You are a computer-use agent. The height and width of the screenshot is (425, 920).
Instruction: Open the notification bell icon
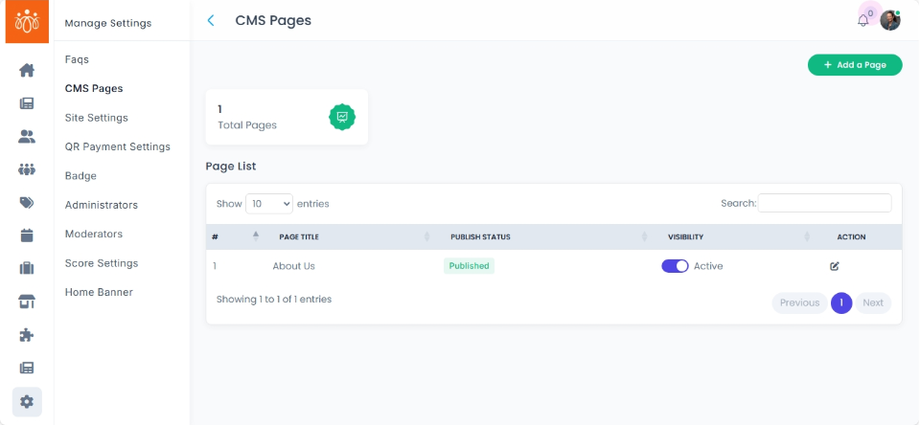[x=863, y=21]
